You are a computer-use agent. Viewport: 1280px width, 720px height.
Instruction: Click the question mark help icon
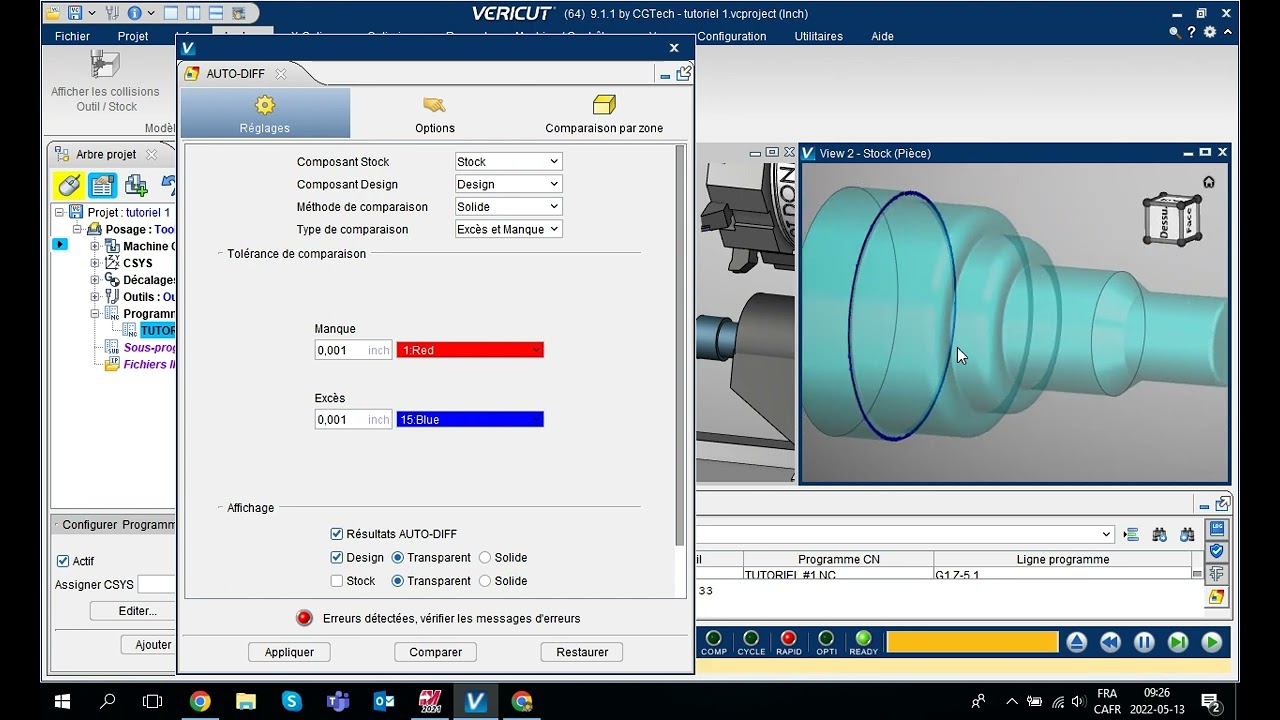pyautogui.click(x=1193, y=32)
